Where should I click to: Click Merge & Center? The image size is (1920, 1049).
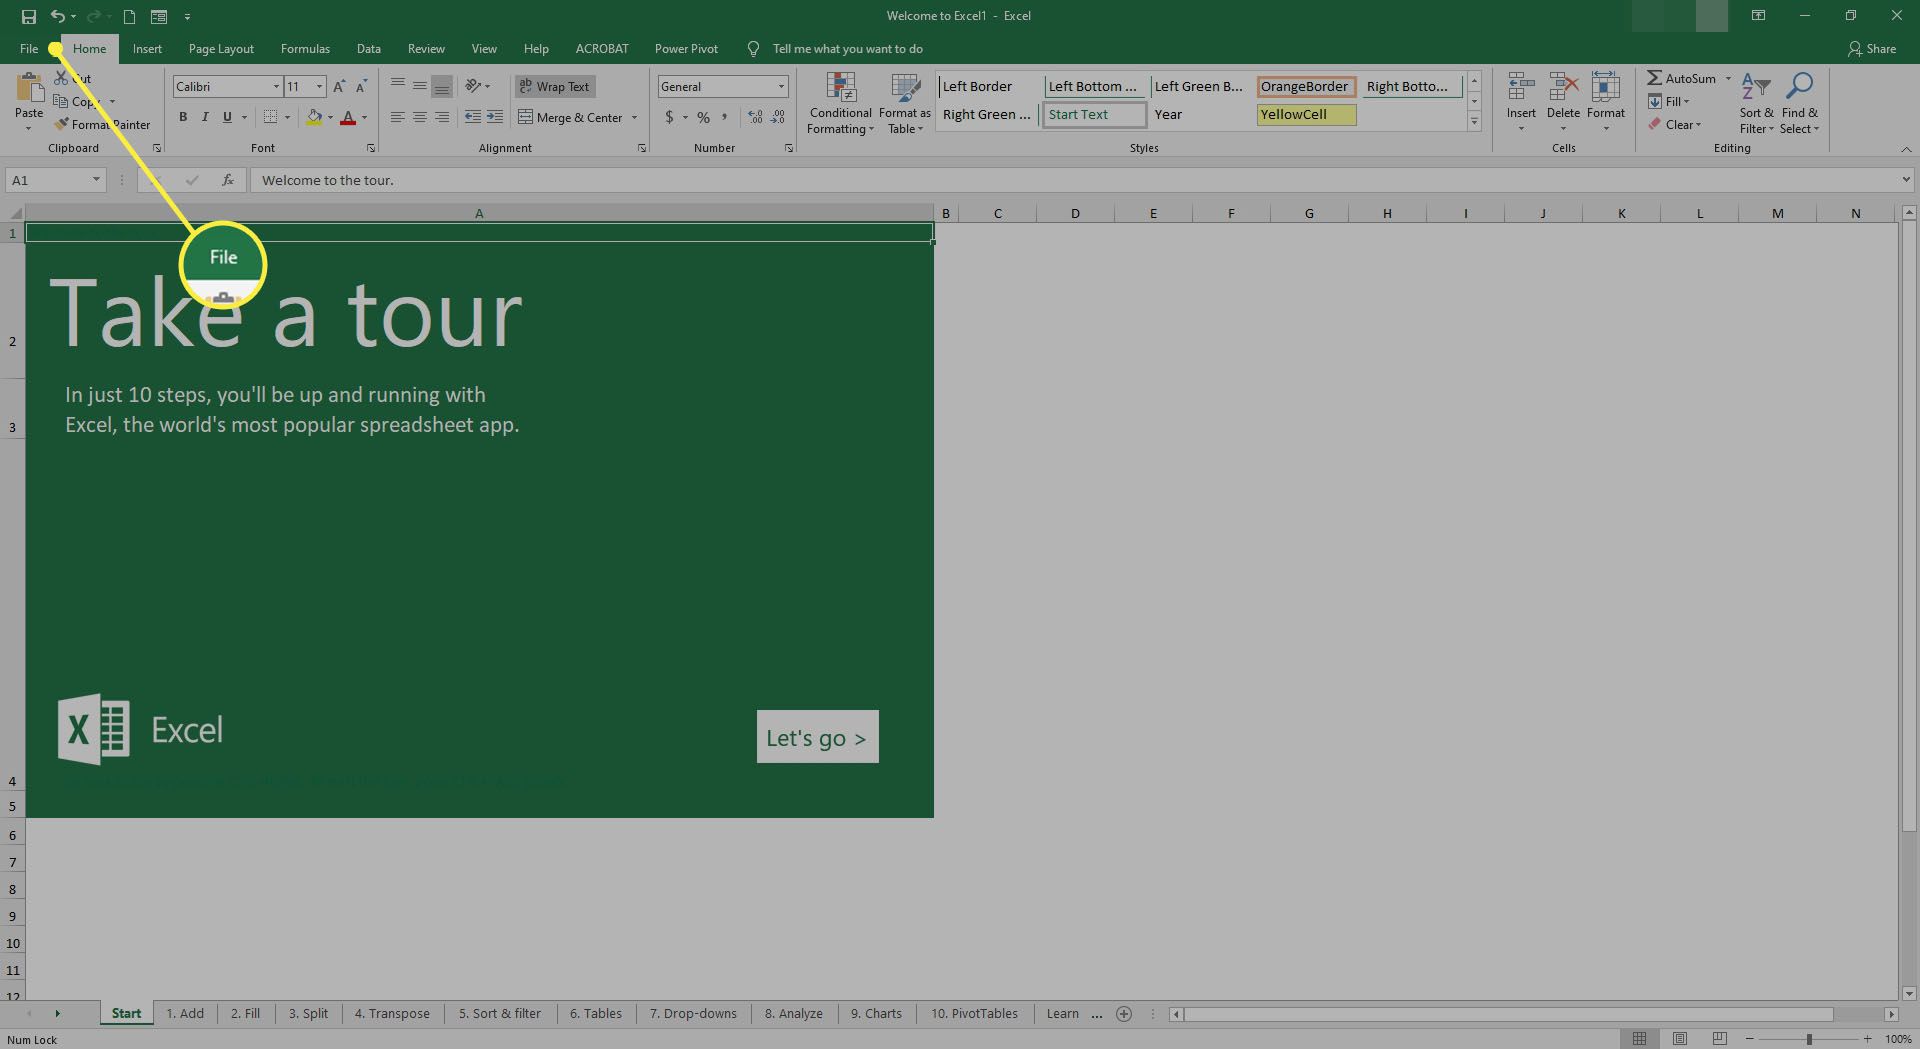(x=570, y=117)
